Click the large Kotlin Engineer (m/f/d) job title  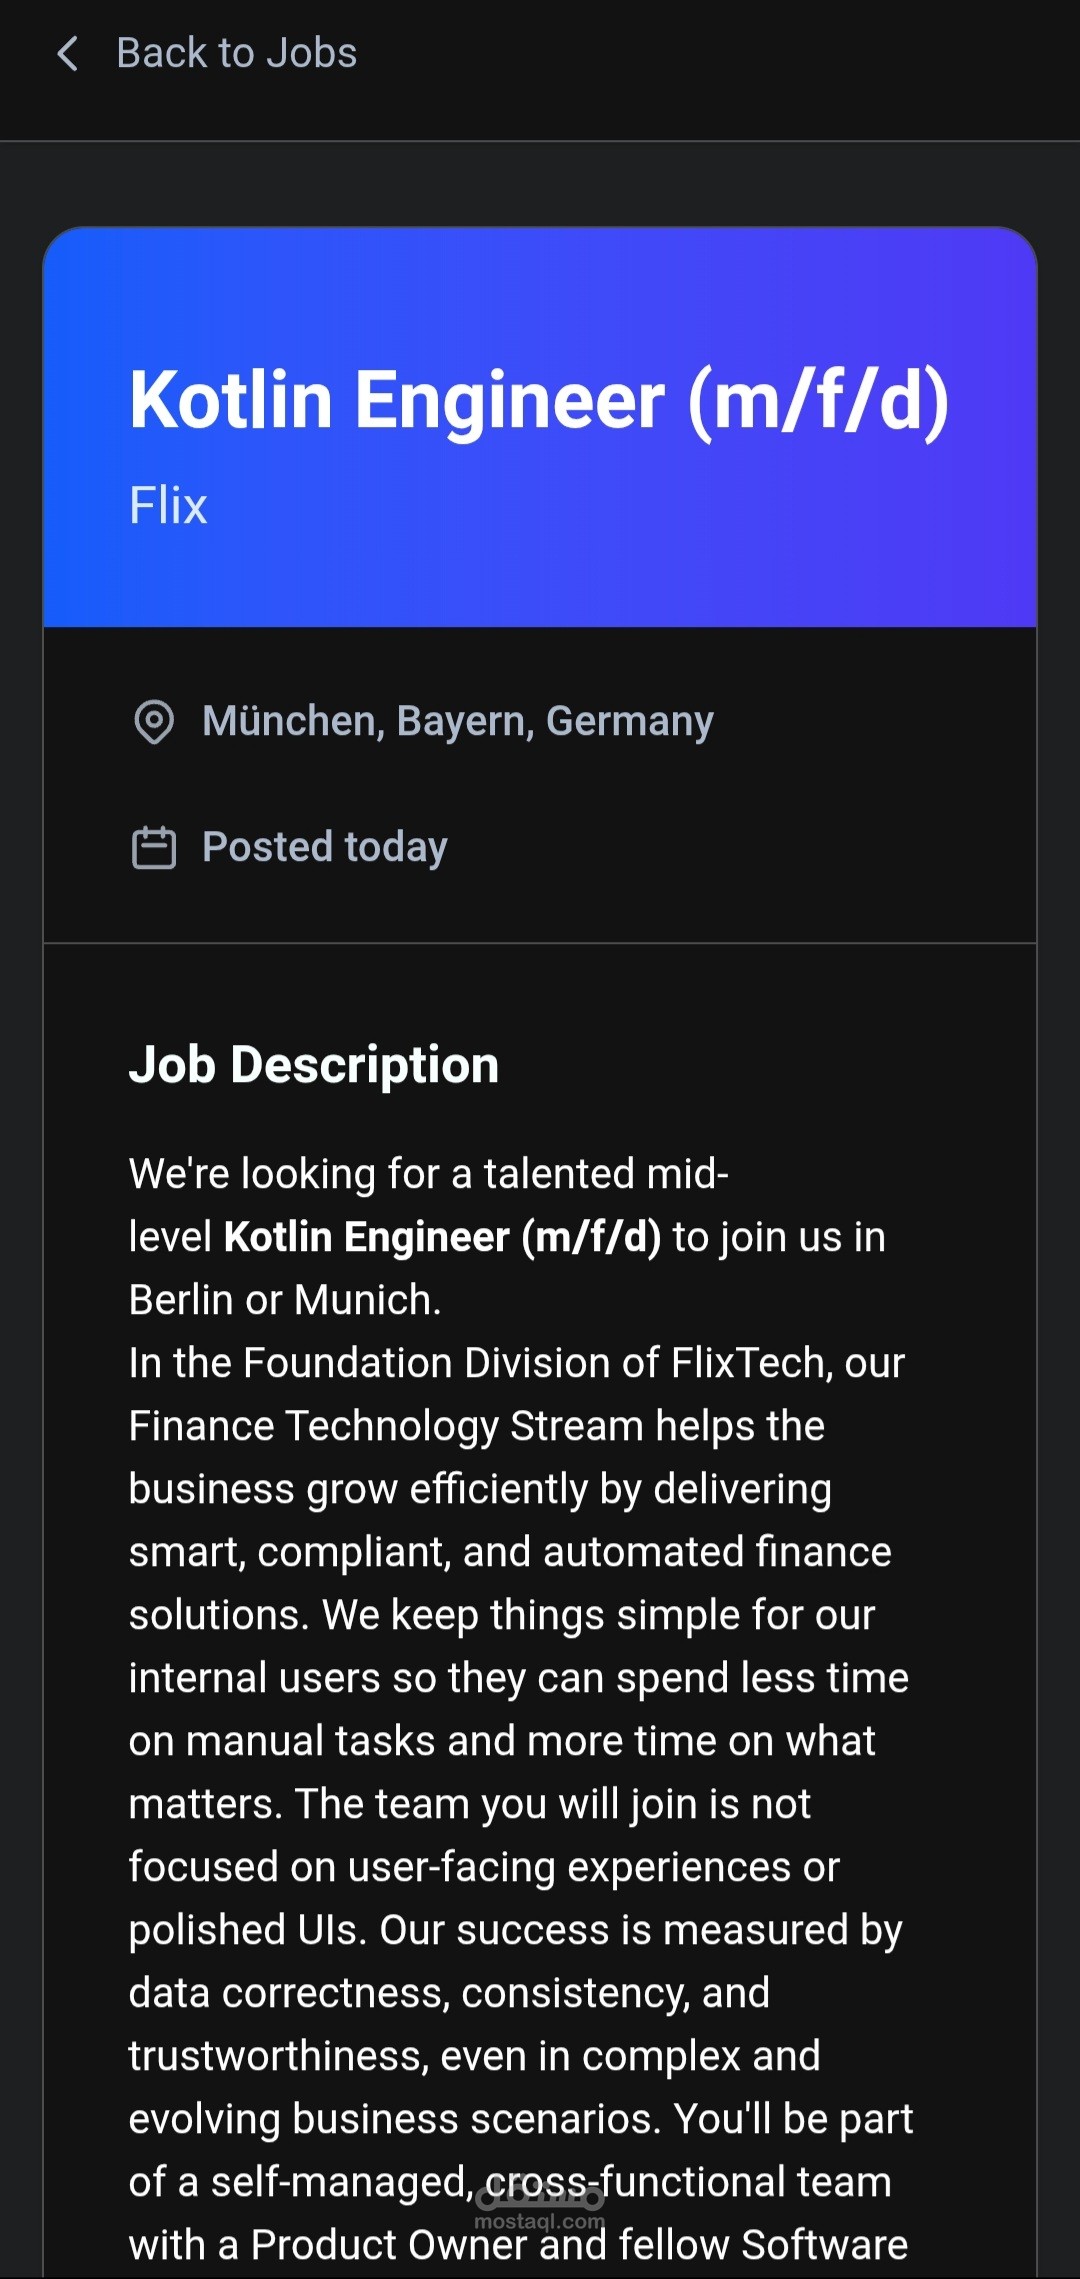coord(539,400)
